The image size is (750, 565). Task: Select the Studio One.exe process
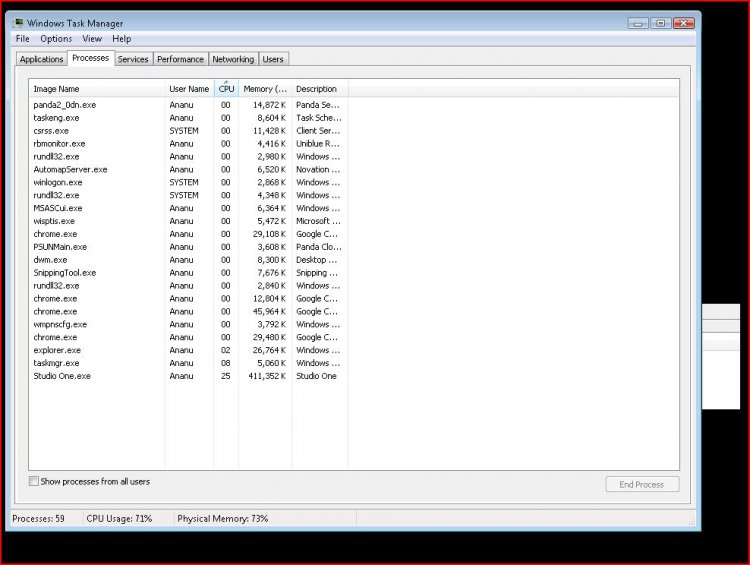[x=188, y=376]
